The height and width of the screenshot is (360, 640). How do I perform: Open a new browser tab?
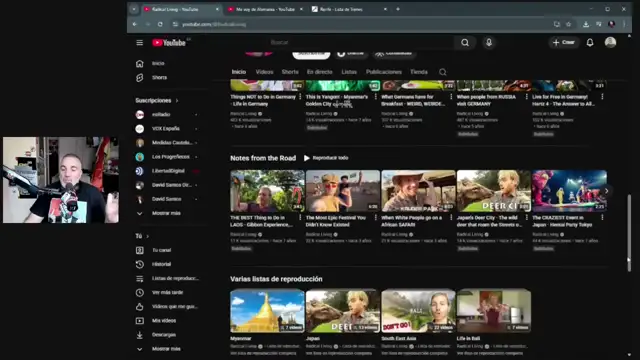tap(398, 9)
